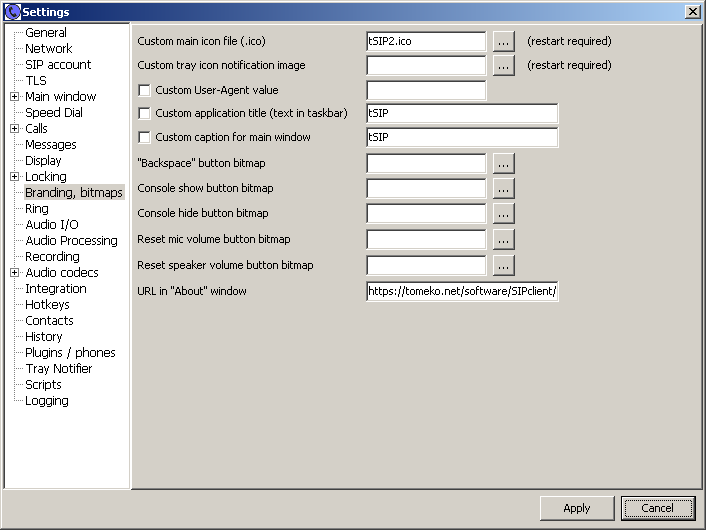Browse for Reset speaker volume bitmap

tap(503, 266)
